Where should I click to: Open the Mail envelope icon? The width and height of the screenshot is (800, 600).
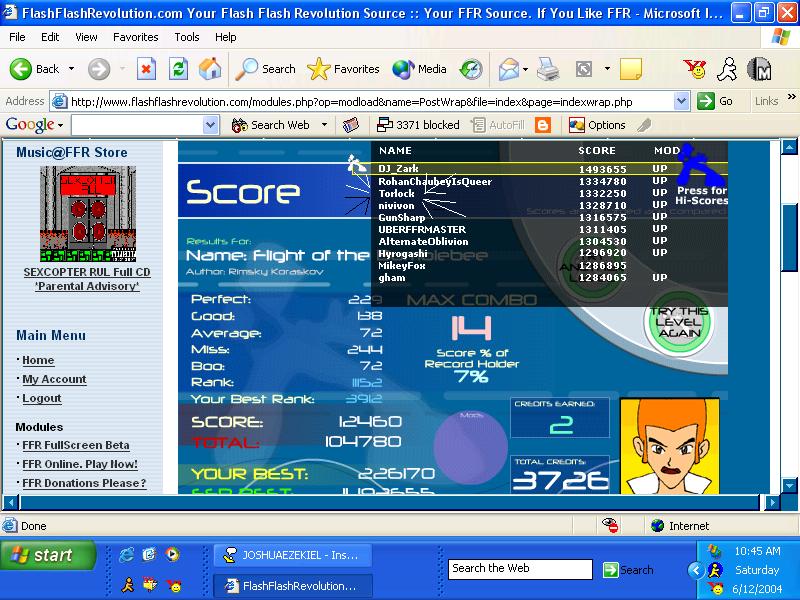click(509, 69)
